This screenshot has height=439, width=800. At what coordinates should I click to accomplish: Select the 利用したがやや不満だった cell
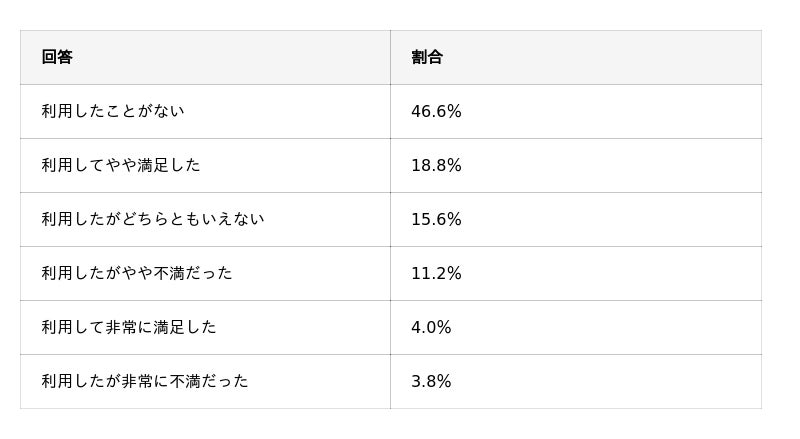pyautogui.click(x=137, y=273)
